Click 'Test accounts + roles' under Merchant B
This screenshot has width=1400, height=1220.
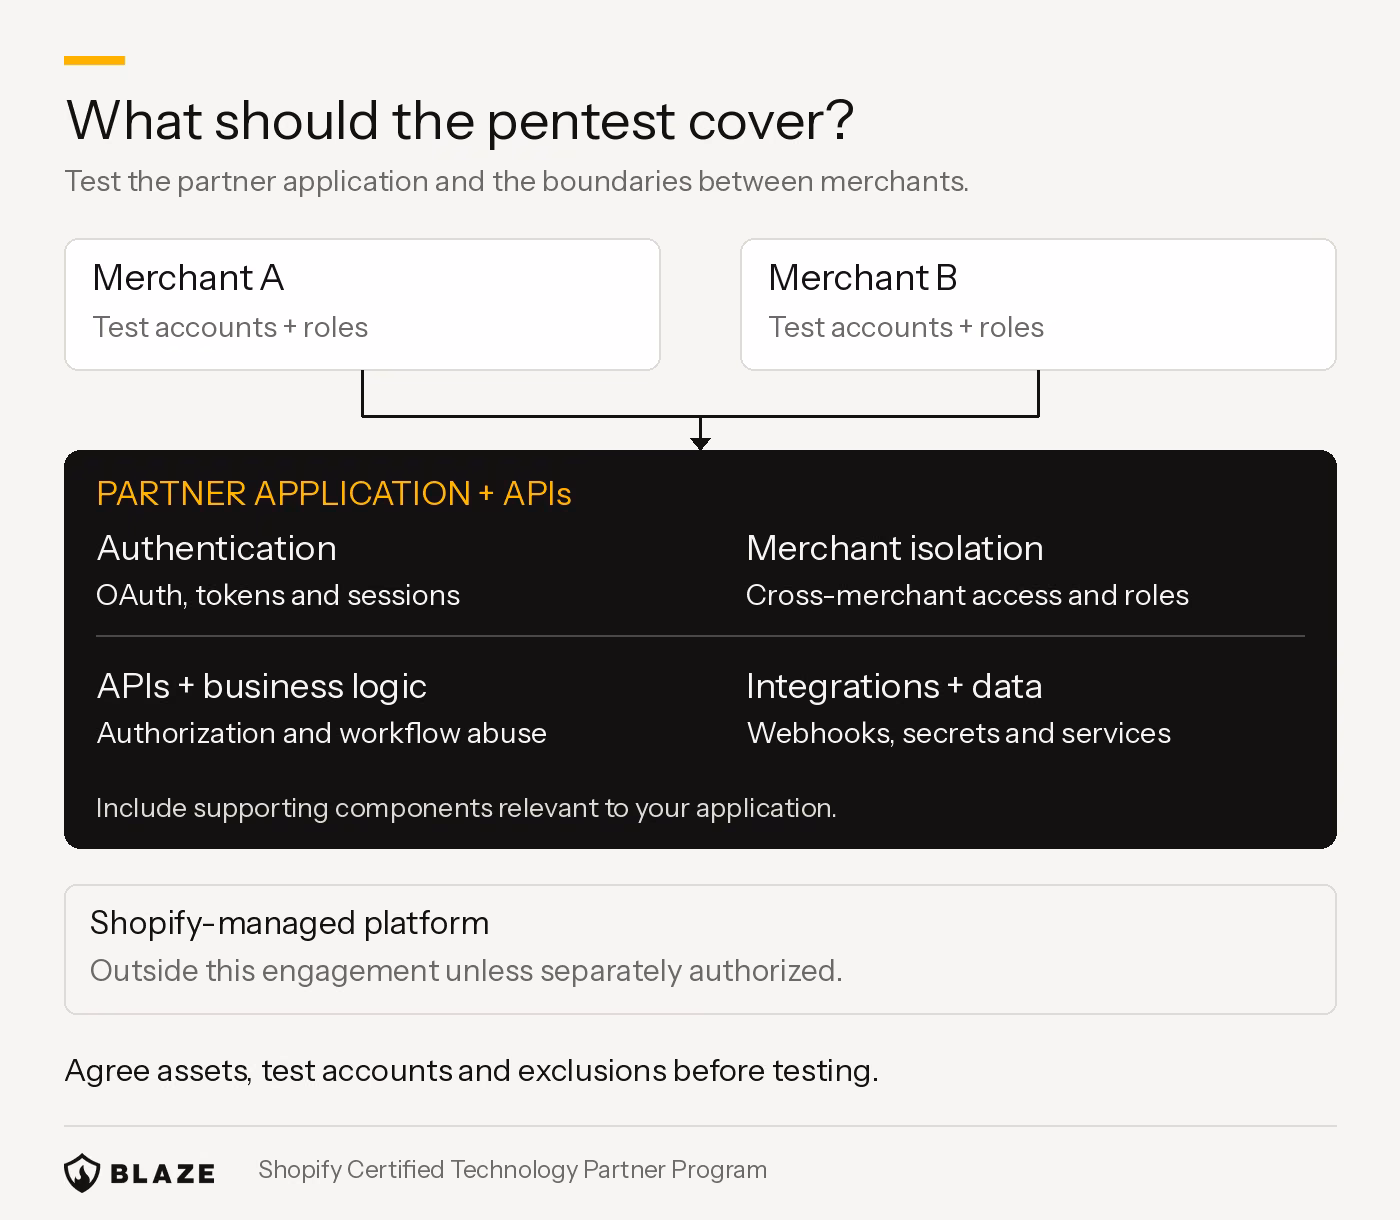tap(906, 327)
